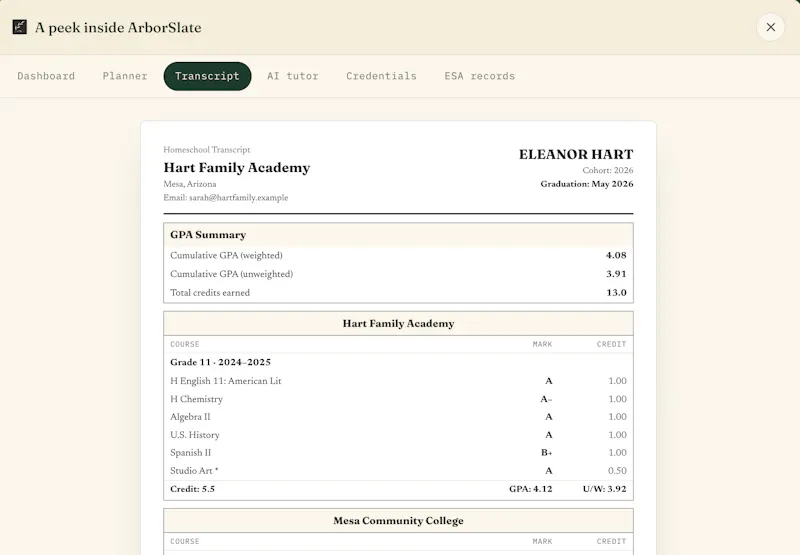Click the 'Hart Family Academy' course table header
This screenshot has width=800, height=555.
pyautogui.click(x=398, y=323)
